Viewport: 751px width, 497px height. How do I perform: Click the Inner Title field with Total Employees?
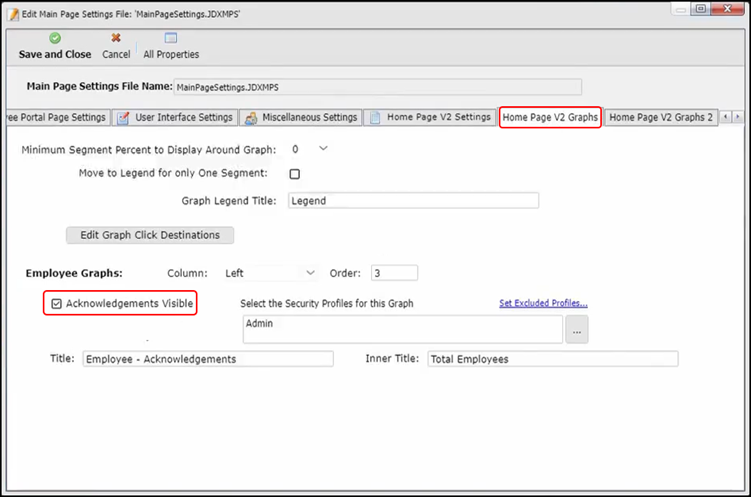pos(552,359)
